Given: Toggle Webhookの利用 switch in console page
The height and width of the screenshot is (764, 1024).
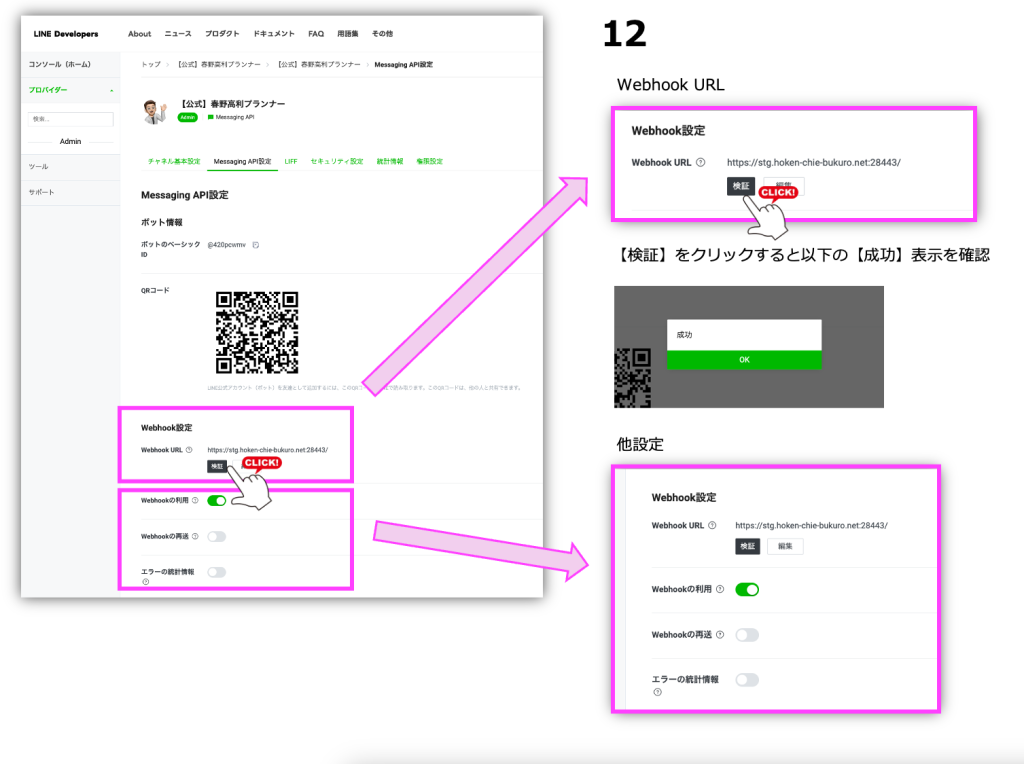Looking at the screenshot, I should click(217, 500).
